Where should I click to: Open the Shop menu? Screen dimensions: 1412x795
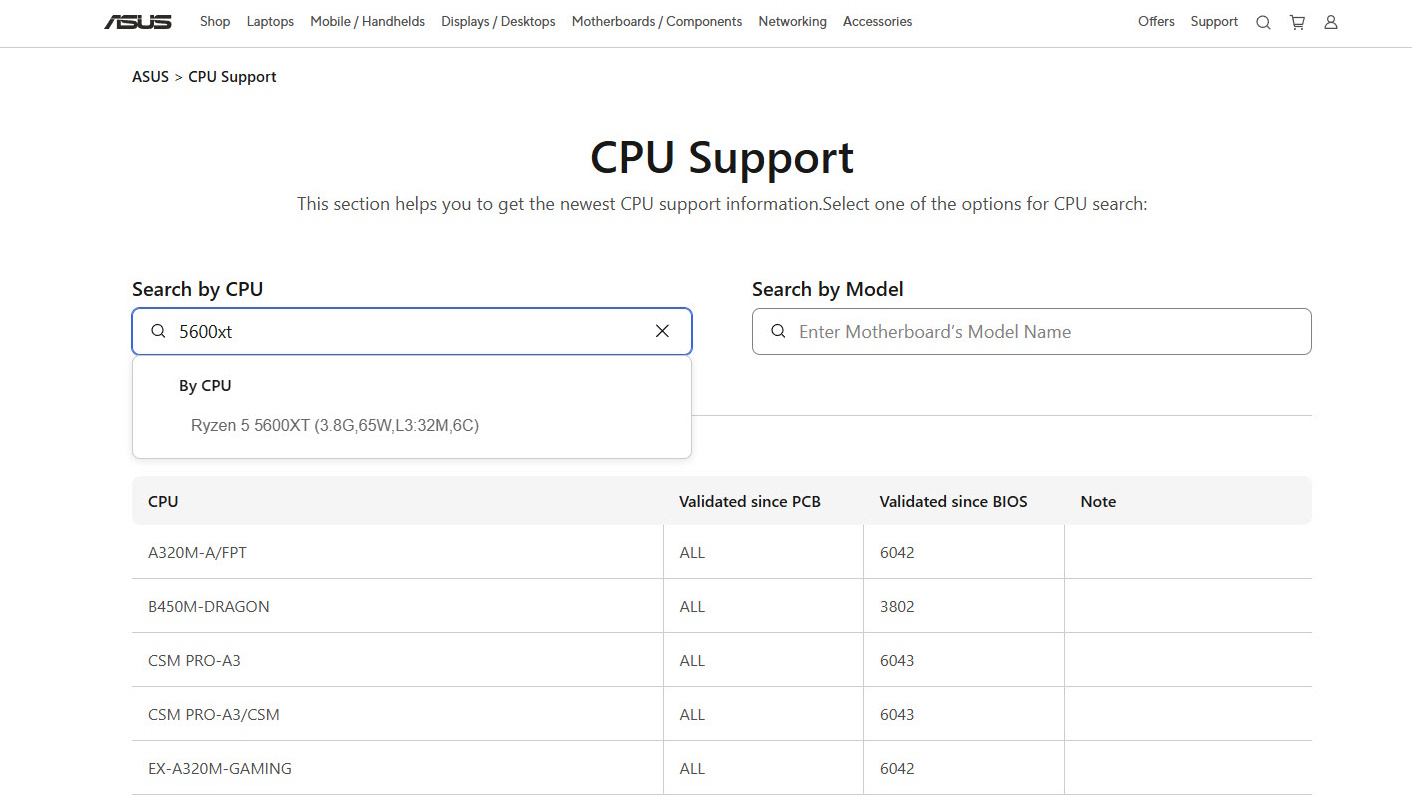point(215,21)
